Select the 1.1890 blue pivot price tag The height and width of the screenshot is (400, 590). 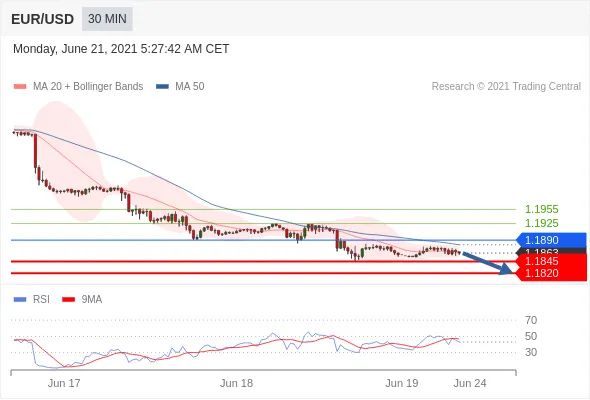[x=551, y=240]
